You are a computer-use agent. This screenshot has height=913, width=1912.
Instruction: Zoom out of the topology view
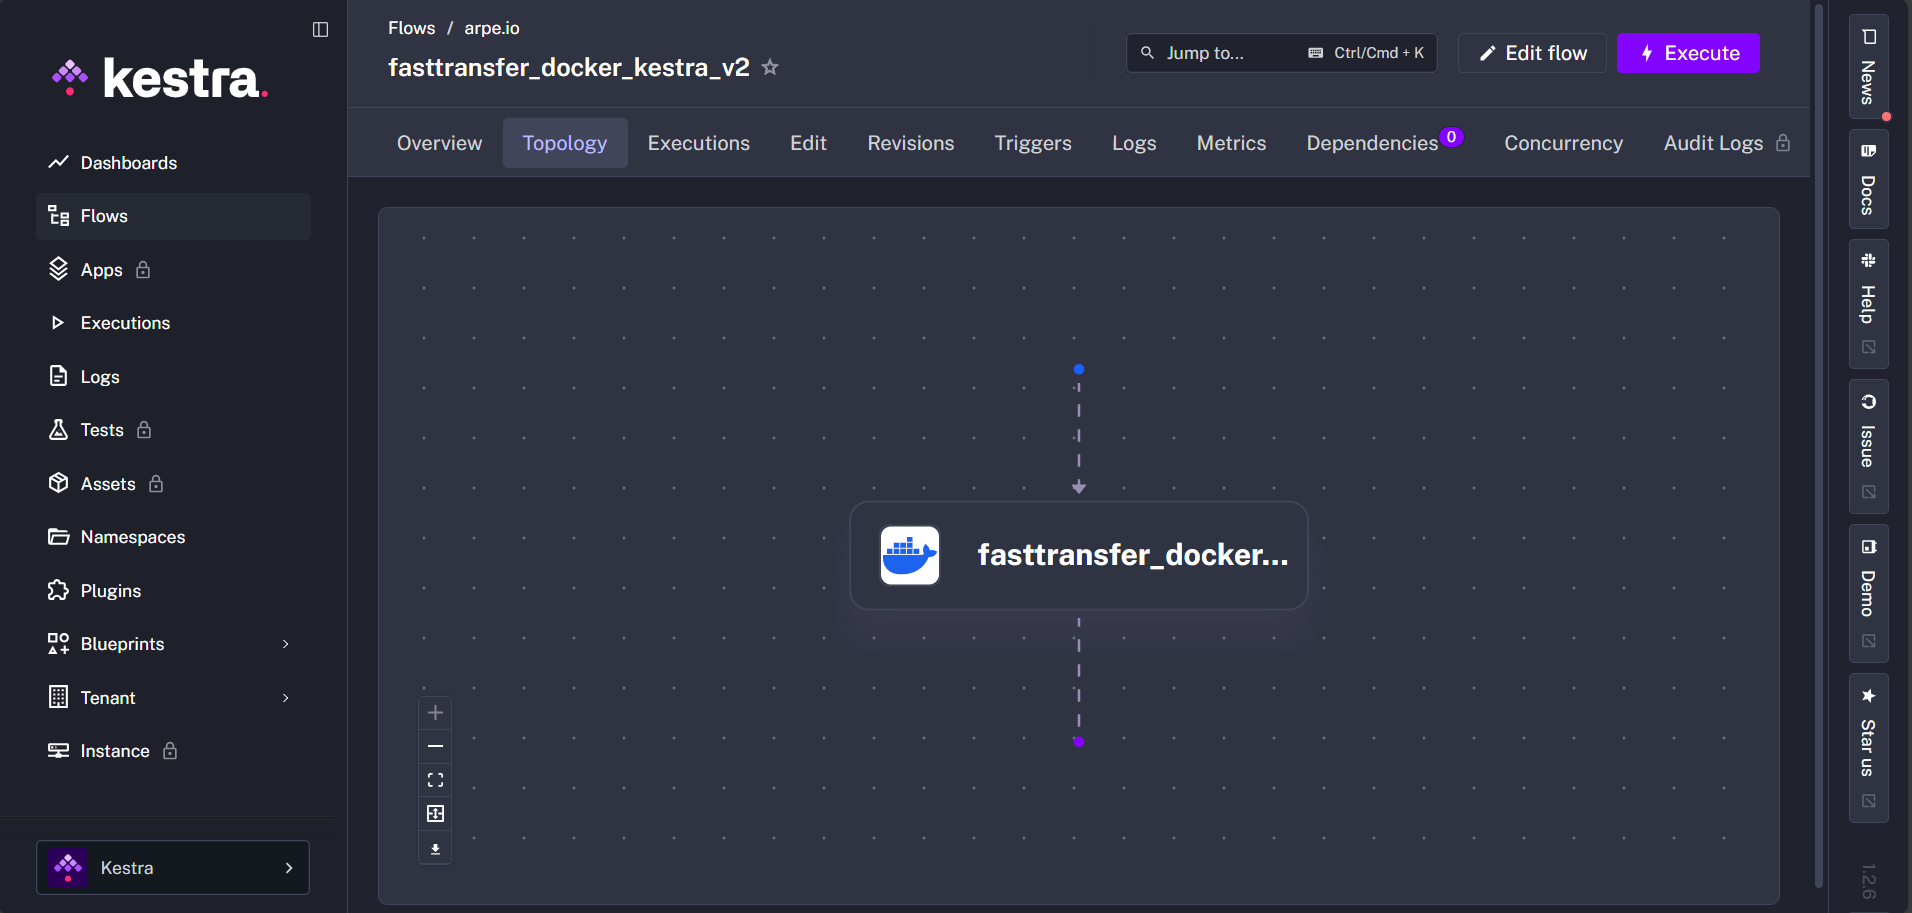pos(435,746)
